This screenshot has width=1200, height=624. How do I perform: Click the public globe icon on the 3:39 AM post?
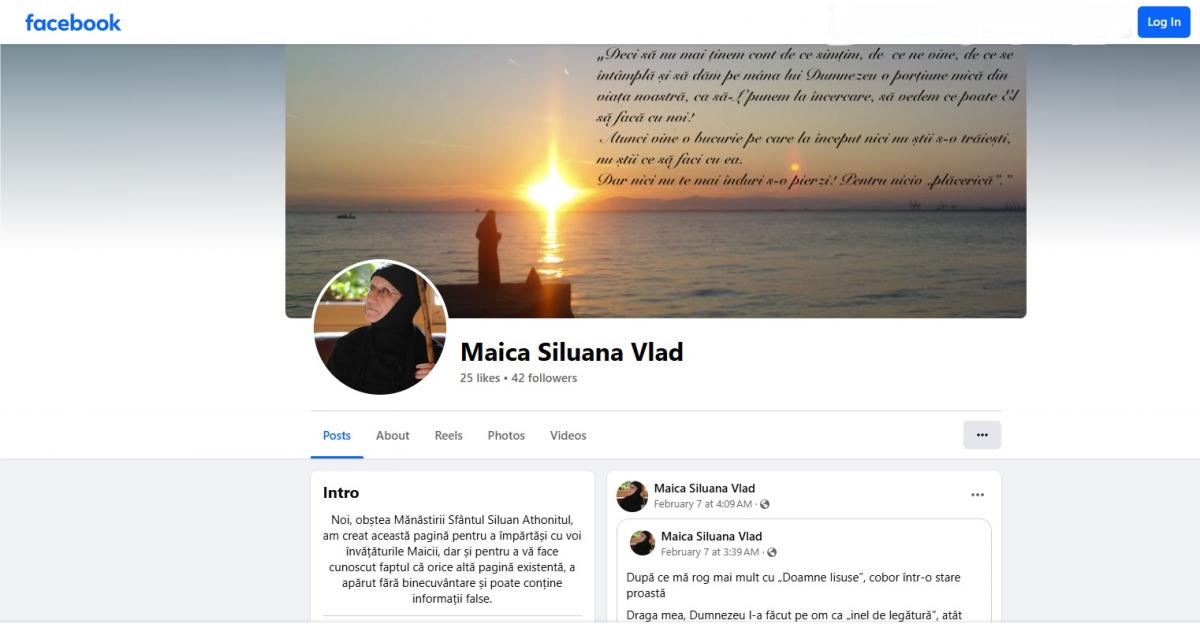[772, 553]
